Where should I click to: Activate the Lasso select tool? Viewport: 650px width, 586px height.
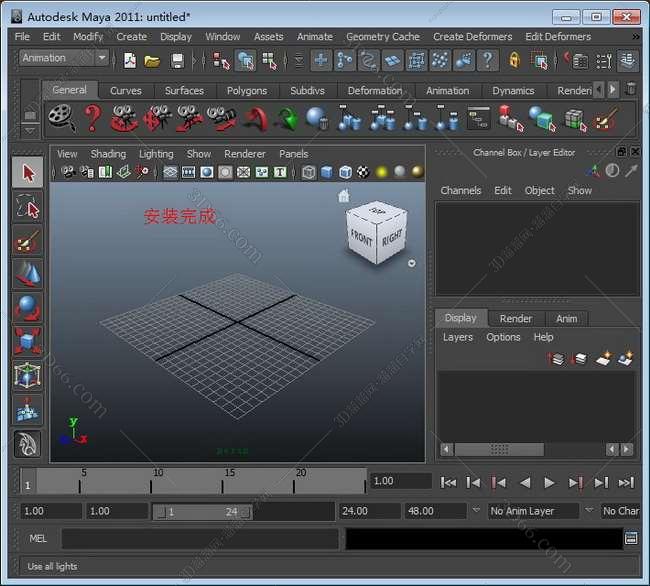point(28,207)
